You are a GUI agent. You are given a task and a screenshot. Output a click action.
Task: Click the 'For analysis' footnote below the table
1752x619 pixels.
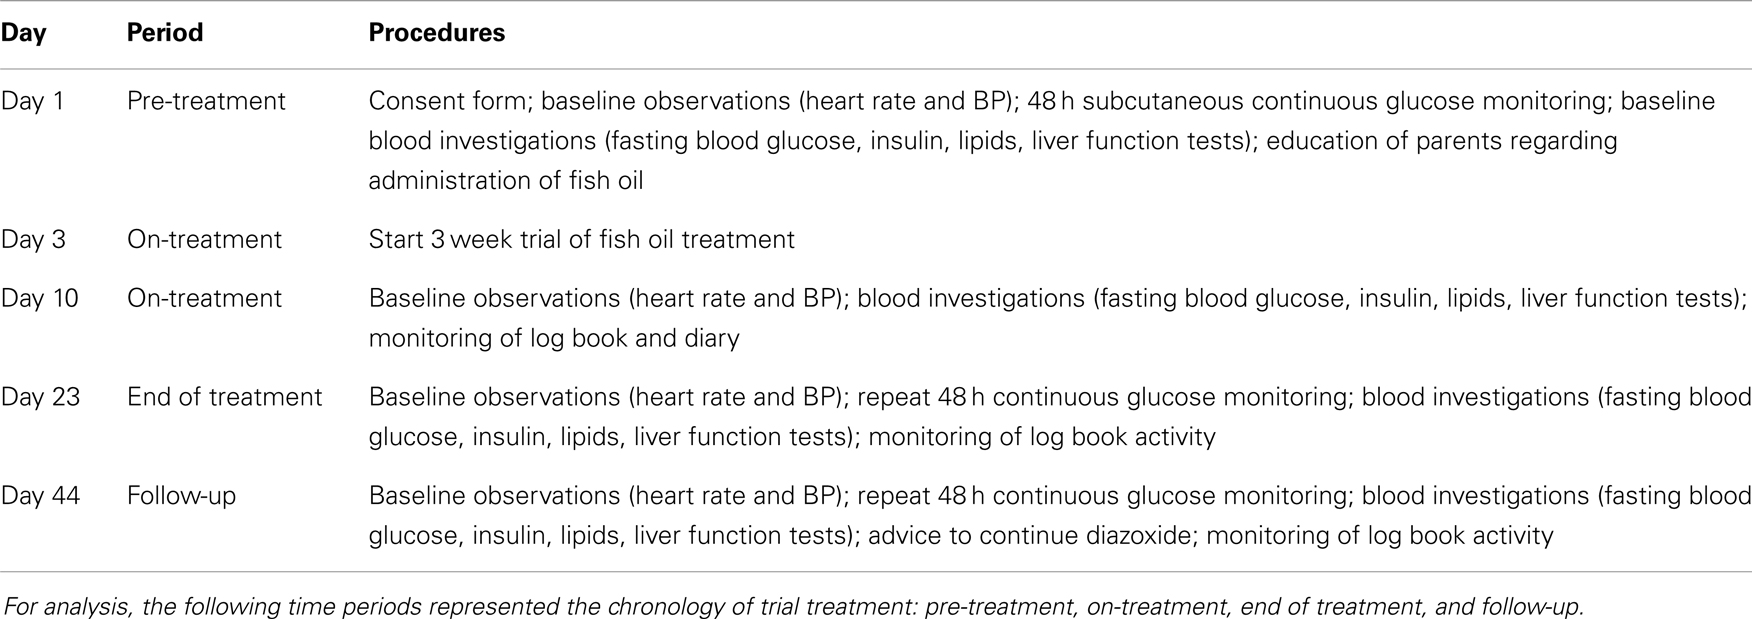793,606
